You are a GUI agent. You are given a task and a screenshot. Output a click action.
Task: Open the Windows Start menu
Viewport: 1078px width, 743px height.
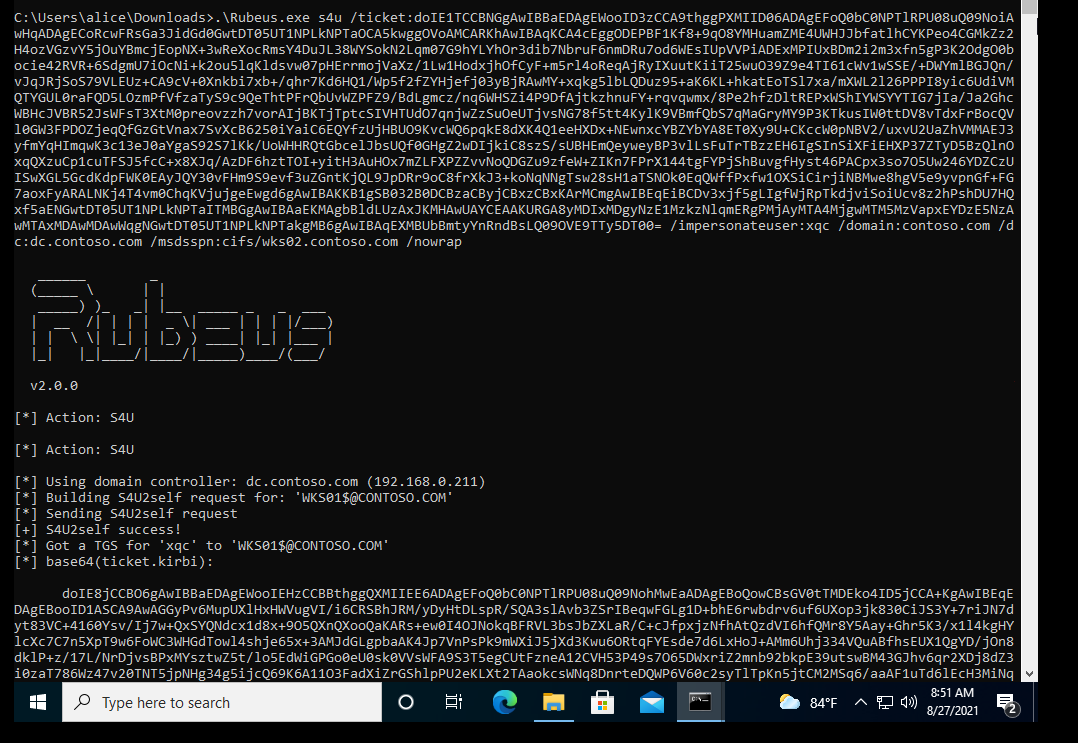pyautogui.click(x=38, y=702)
